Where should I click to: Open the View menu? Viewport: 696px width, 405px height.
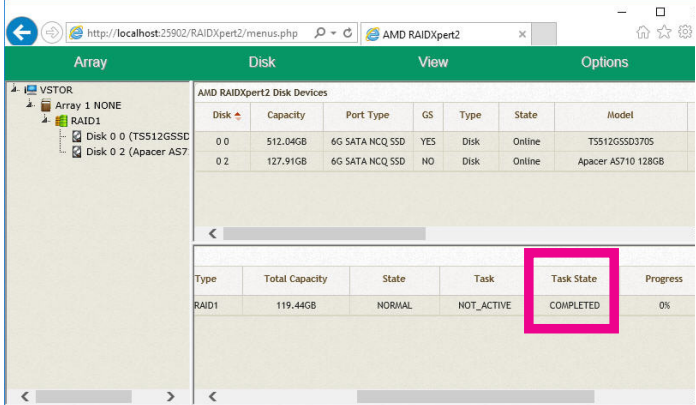click(433, 62)
